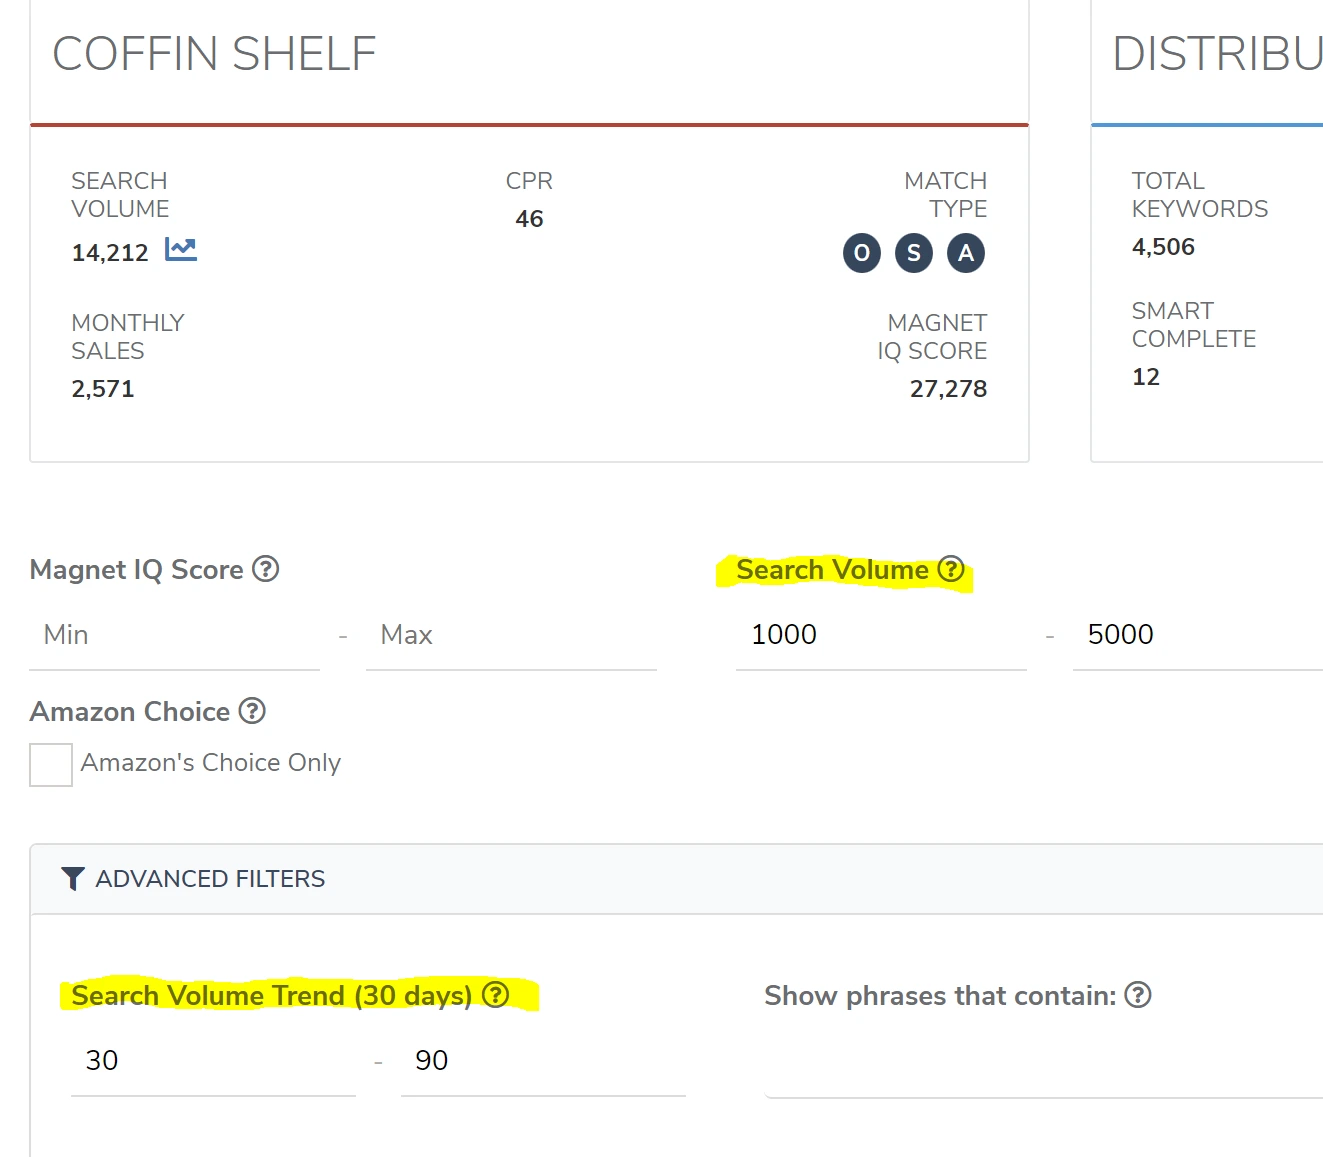
Task: Click the Amazon's Choice Only label text
Action: (211, 763)
